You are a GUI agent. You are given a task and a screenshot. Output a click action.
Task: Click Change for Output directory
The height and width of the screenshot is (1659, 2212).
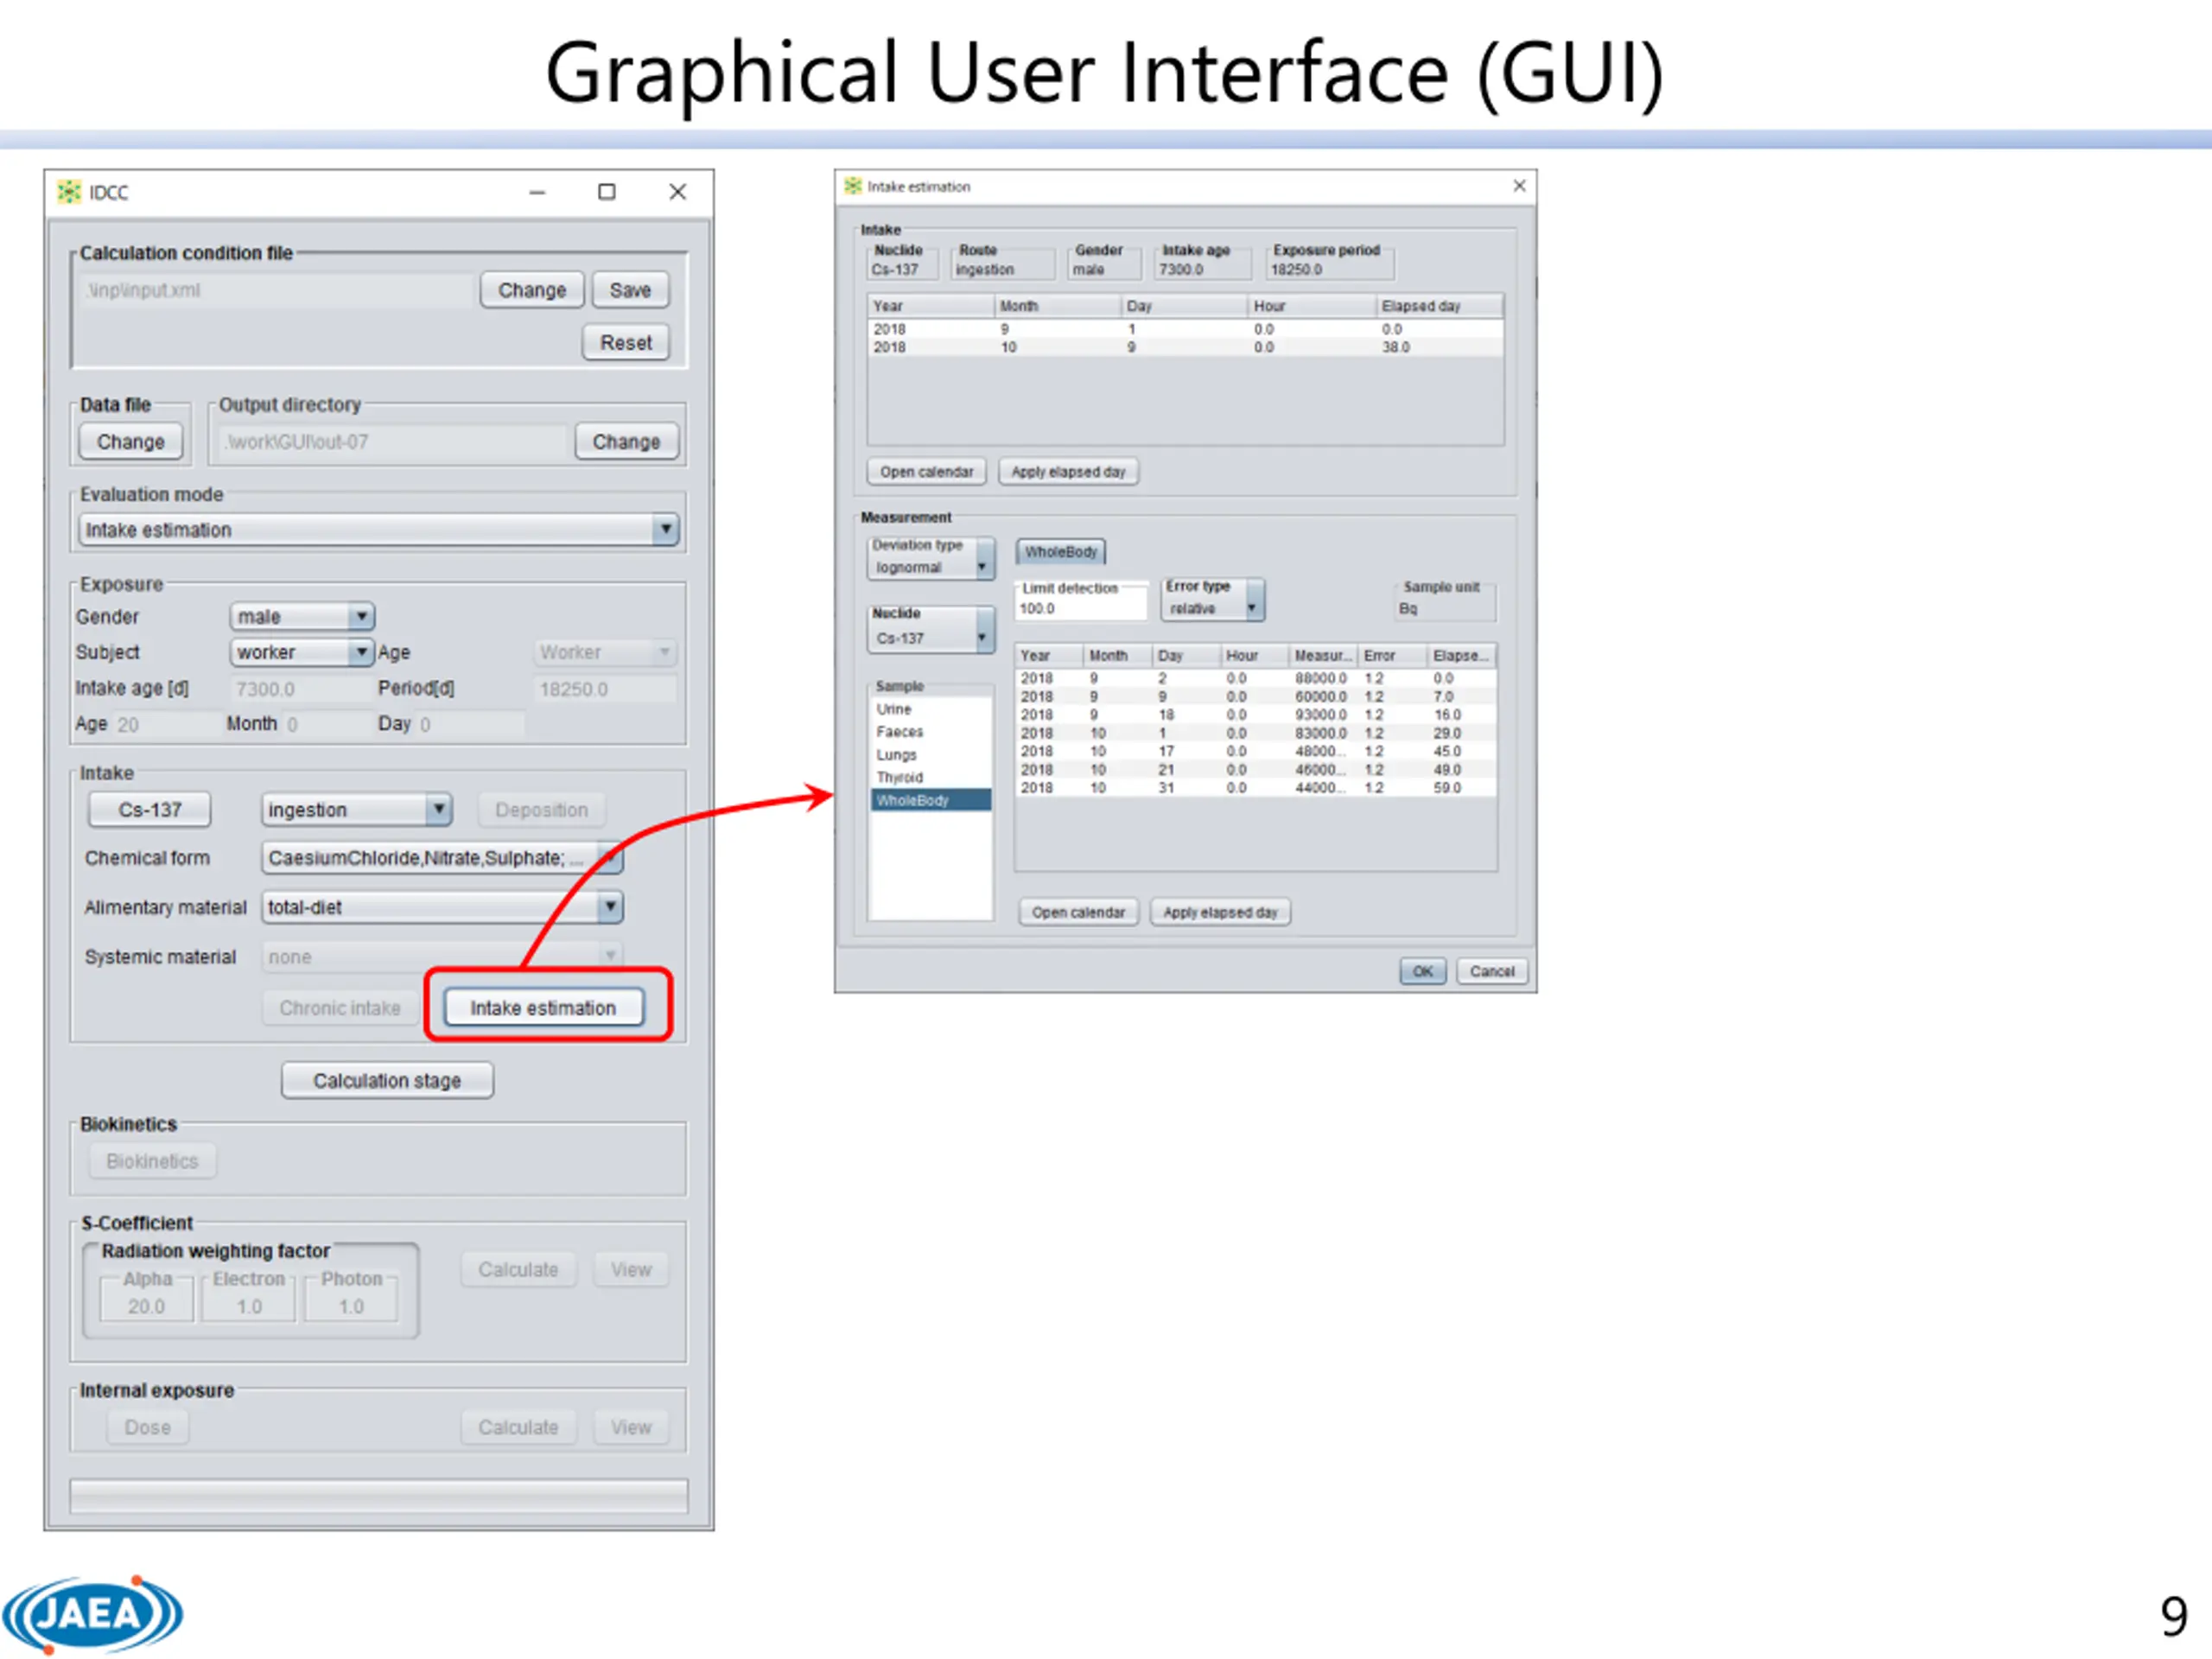626,441
